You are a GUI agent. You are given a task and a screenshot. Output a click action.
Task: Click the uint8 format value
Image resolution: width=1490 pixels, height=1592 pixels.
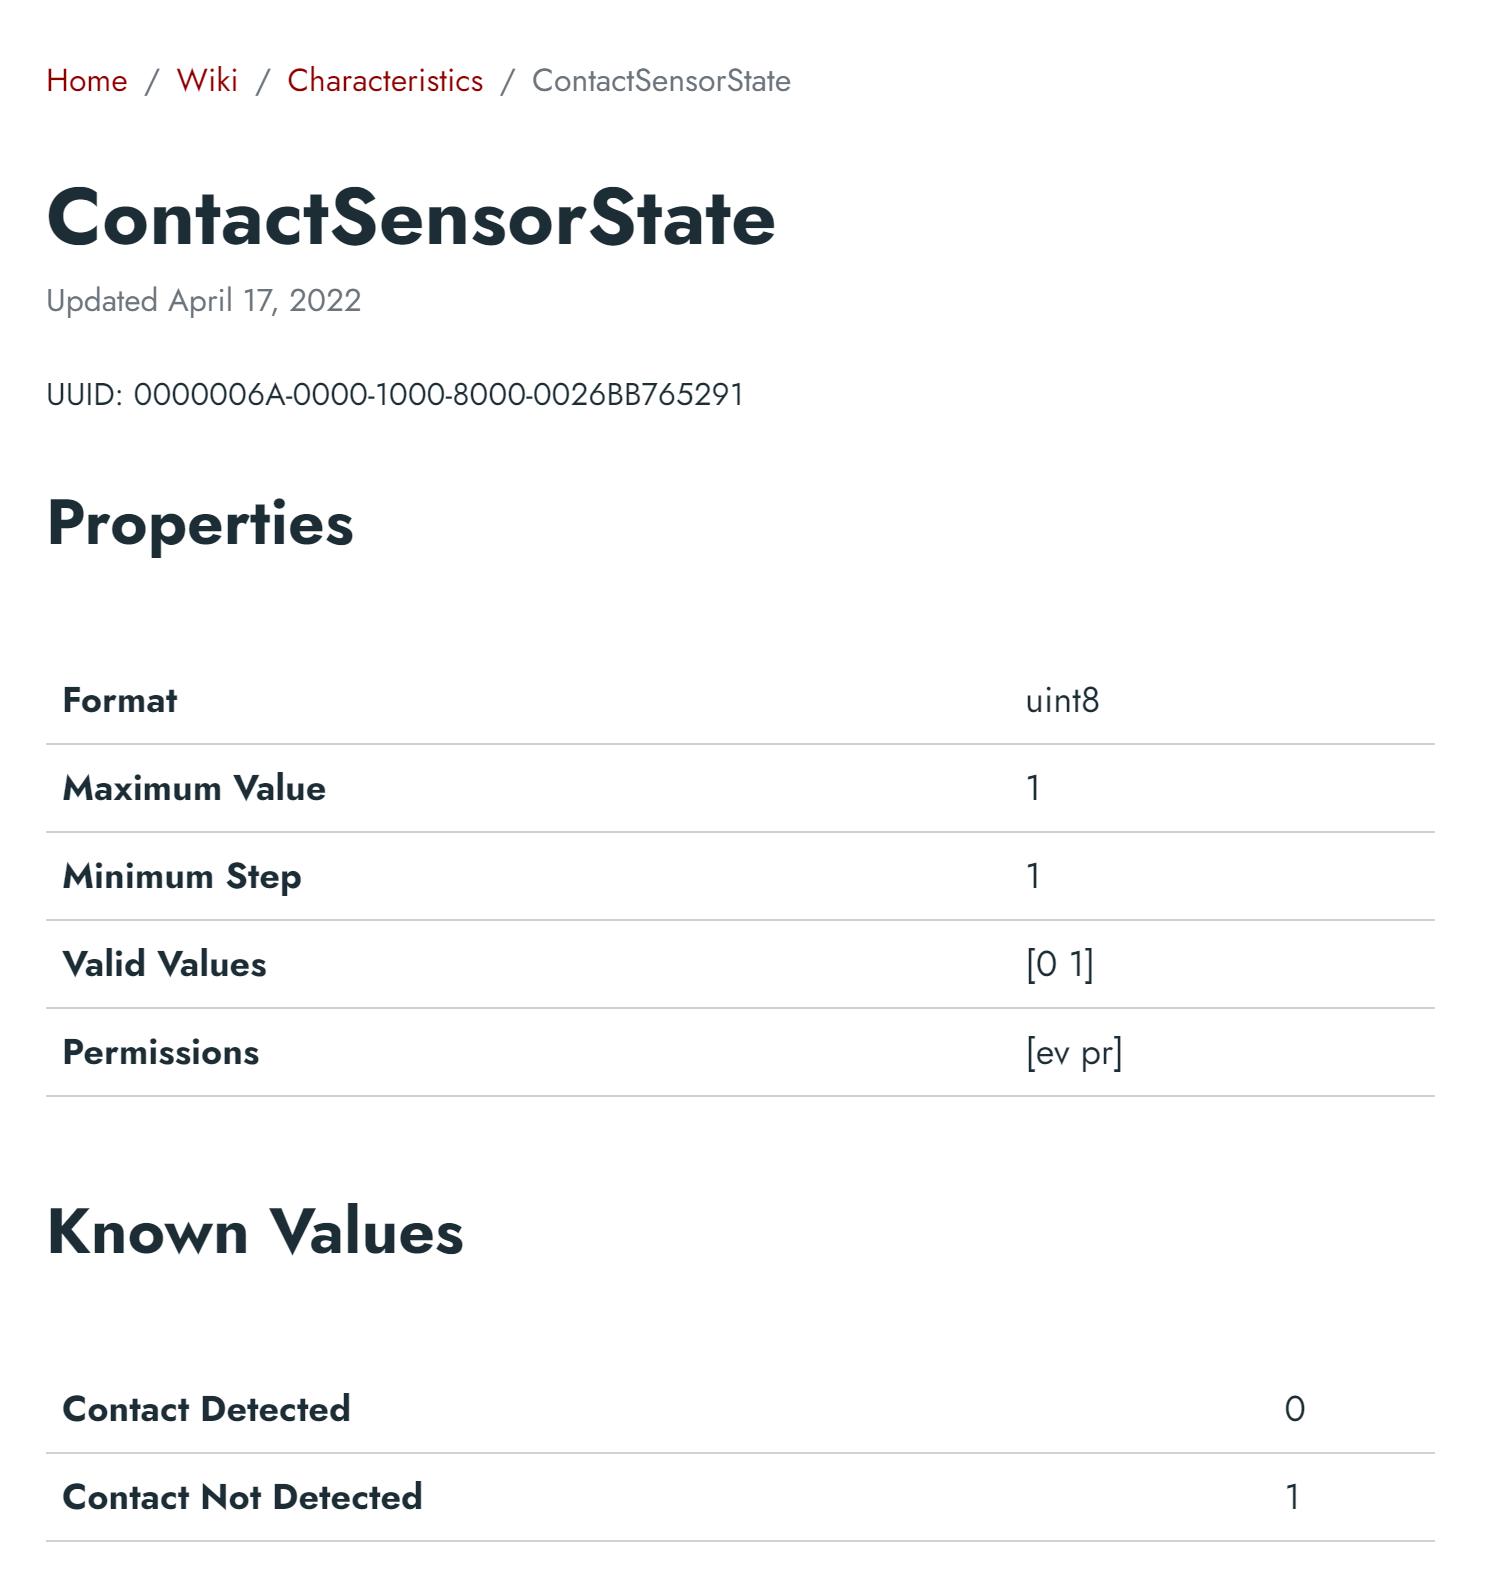pos(1062,701)
